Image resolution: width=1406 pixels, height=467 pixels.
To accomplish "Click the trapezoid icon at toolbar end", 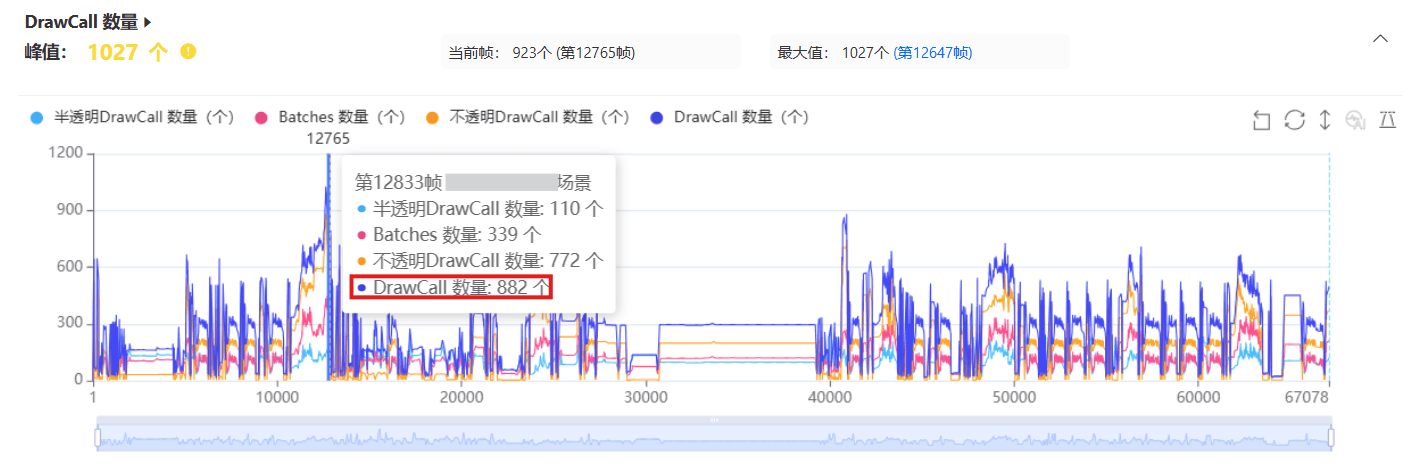I will click(1387, 120).
